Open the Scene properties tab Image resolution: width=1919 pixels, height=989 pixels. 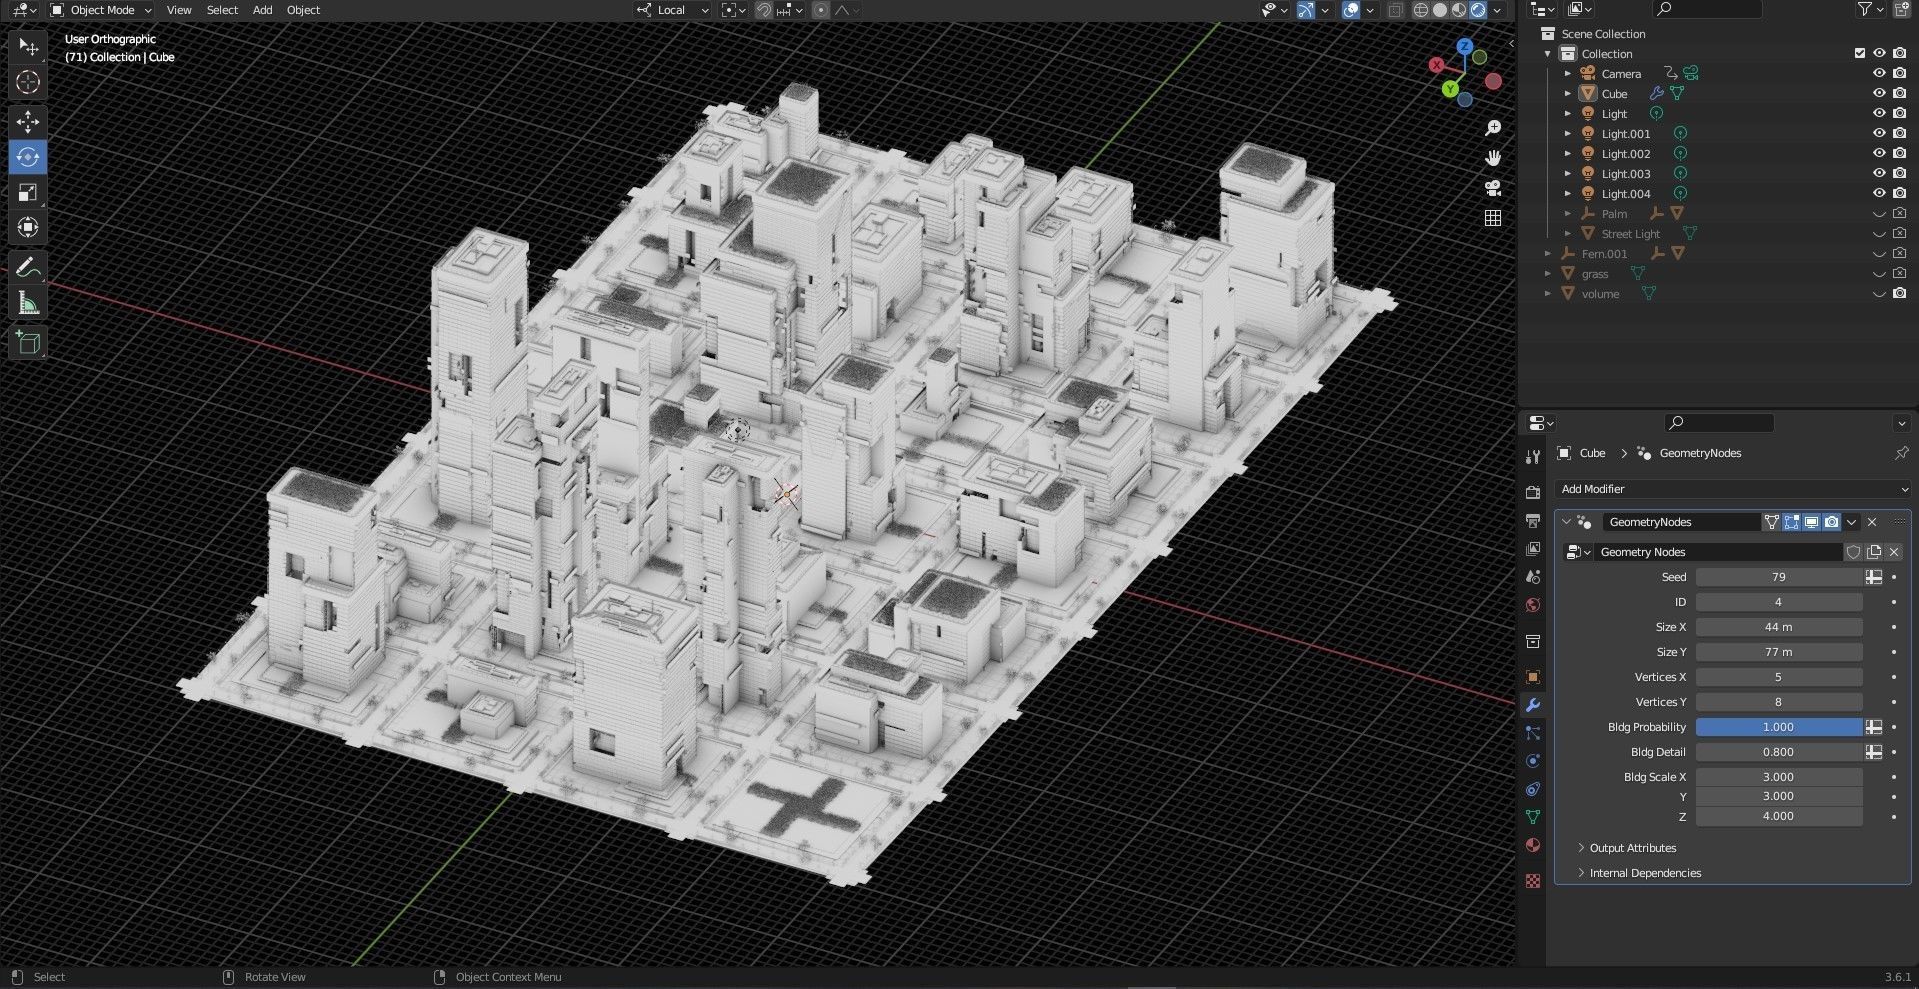pos(1533,577)
